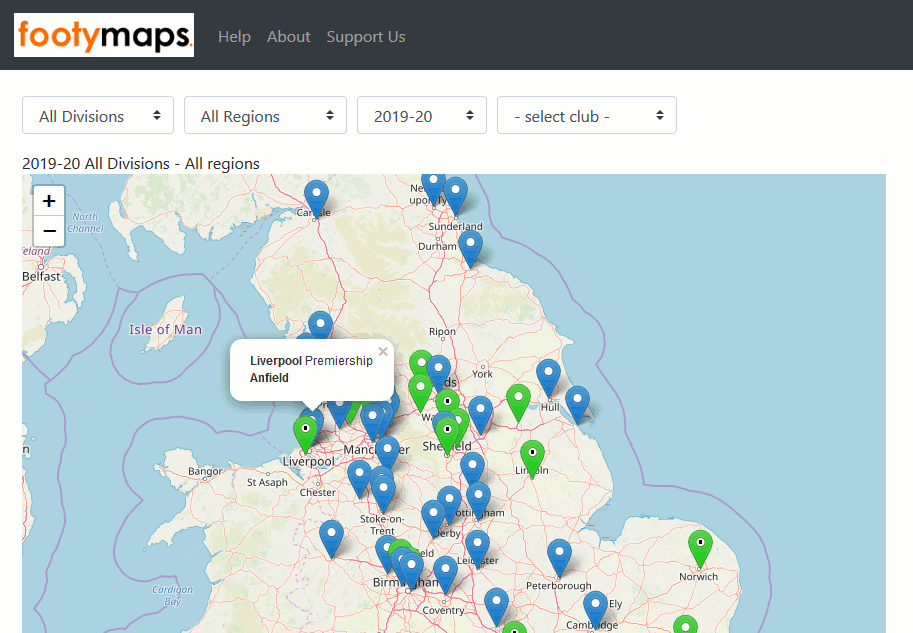
Task: Zoom in on the map
Action: coord(49,200)
